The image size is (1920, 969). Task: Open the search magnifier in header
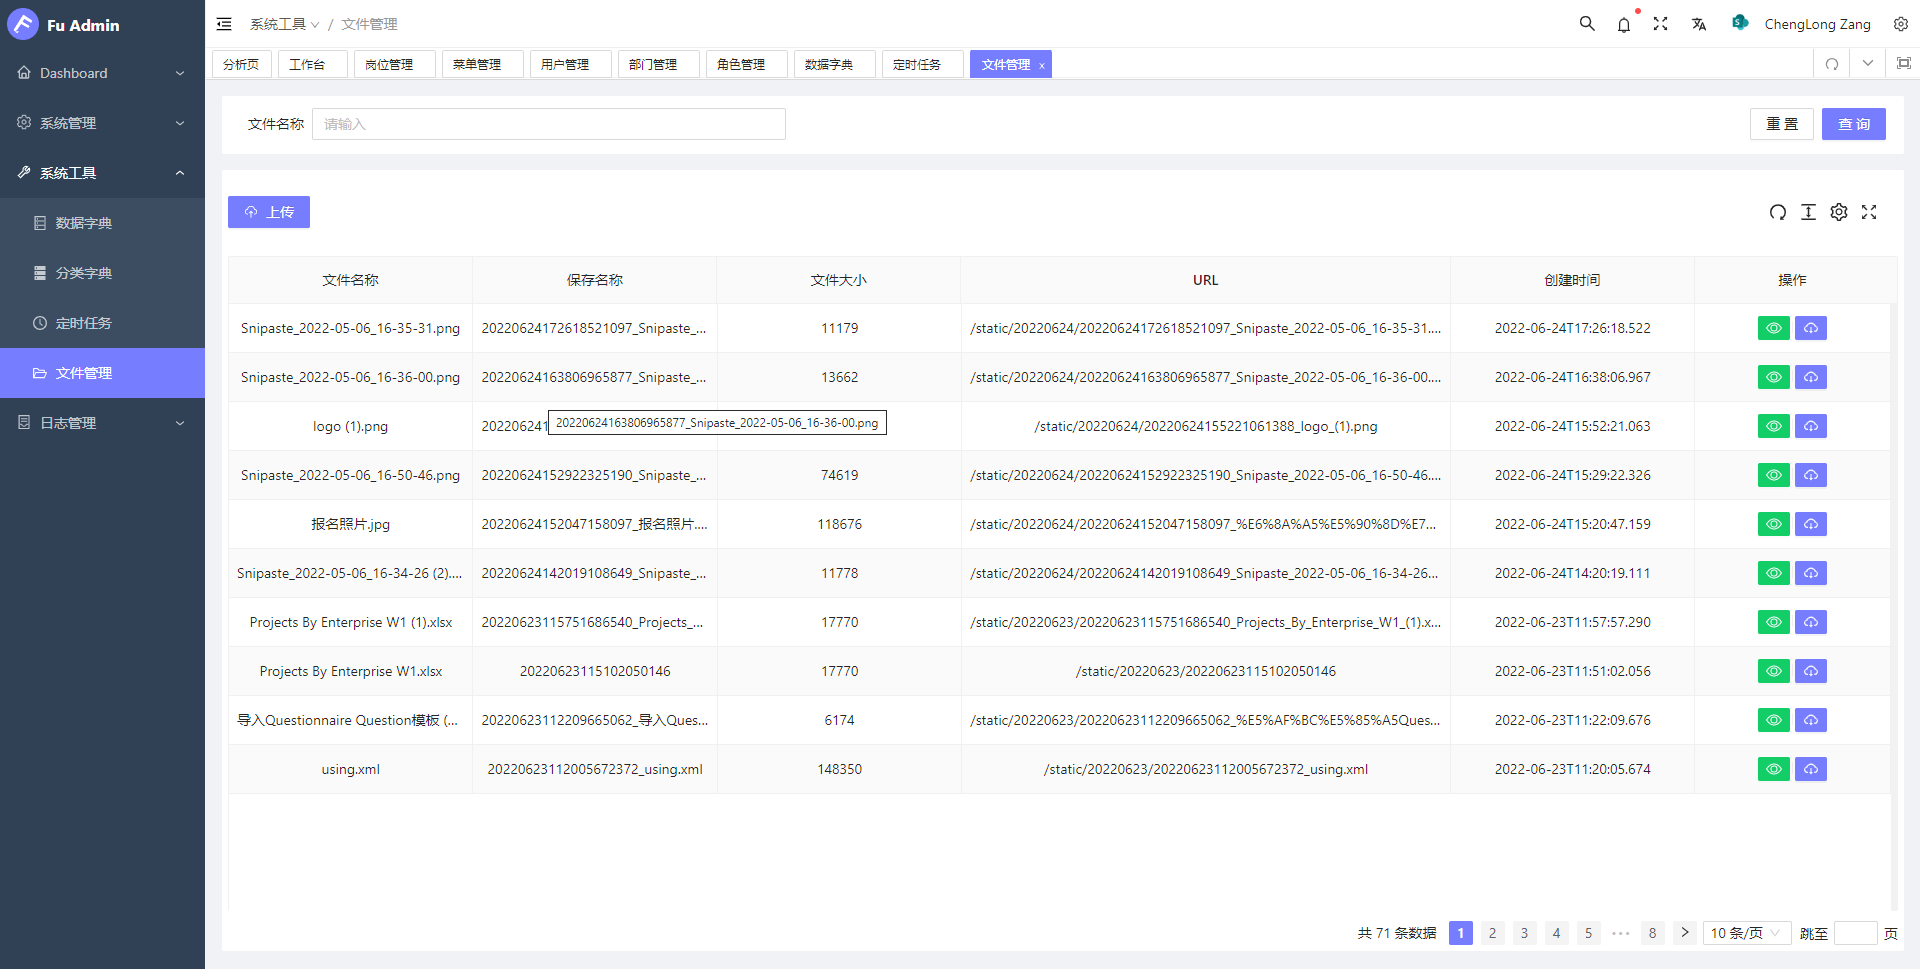tap(1587, 24)
